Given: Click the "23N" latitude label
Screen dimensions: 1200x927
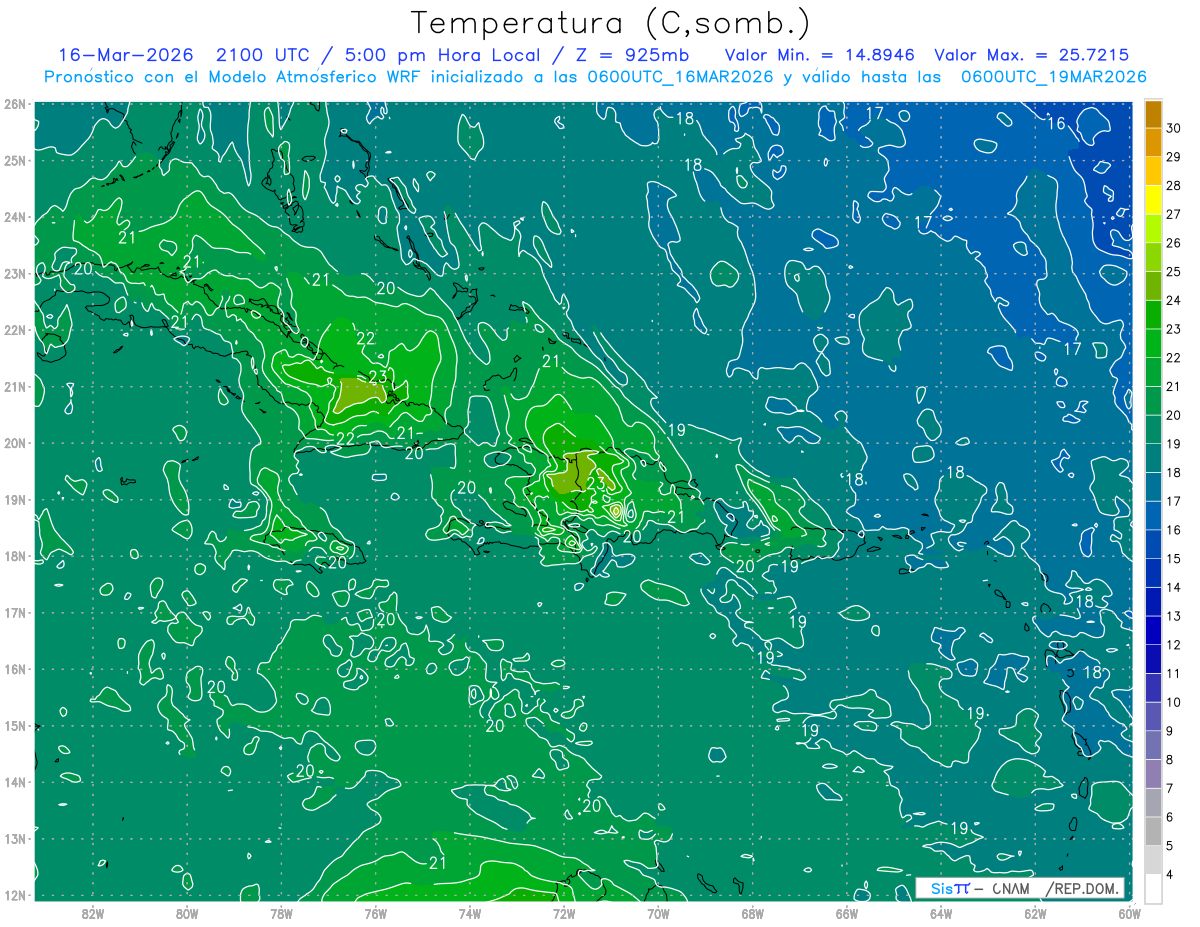Looking at the screenshot, I should (x=15, y=273).
